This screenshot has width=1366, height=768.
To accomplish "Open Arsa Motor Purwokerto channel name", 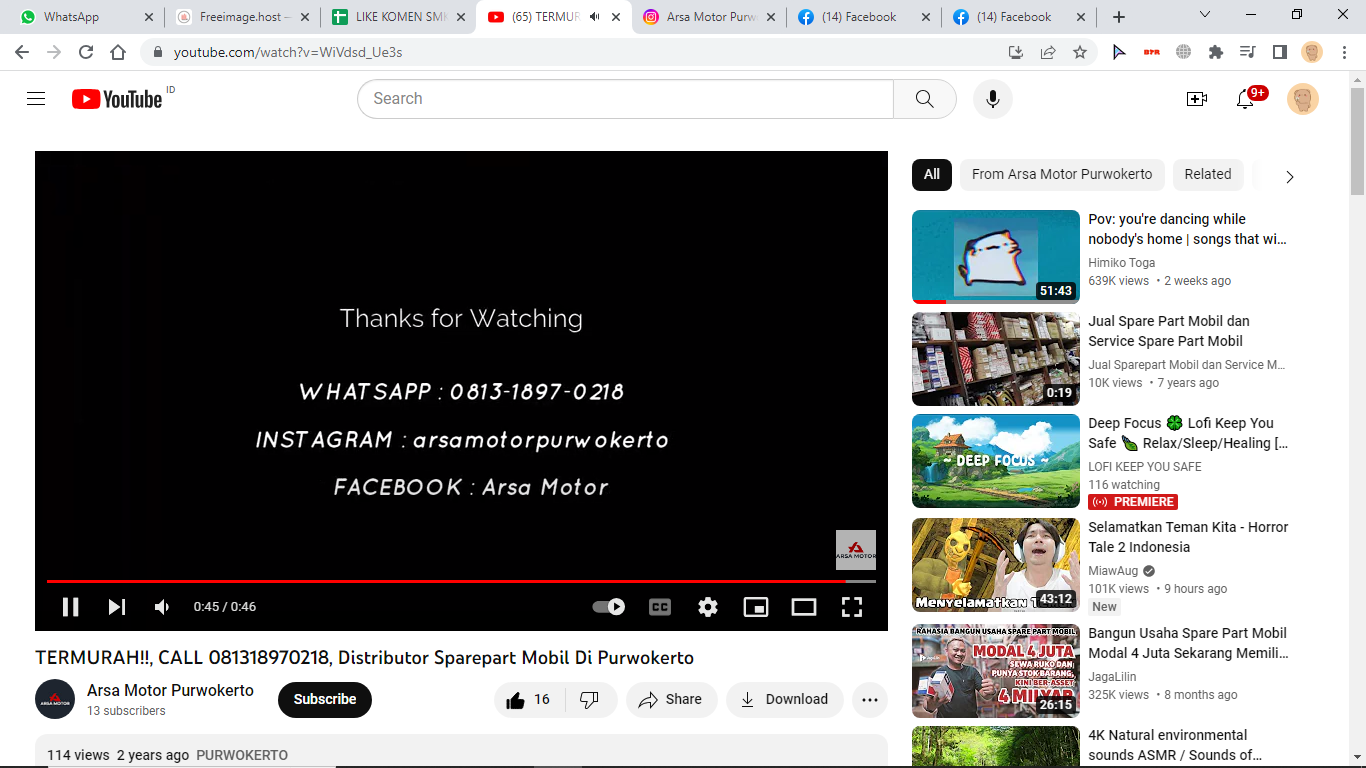I will [x=170, y=690].
